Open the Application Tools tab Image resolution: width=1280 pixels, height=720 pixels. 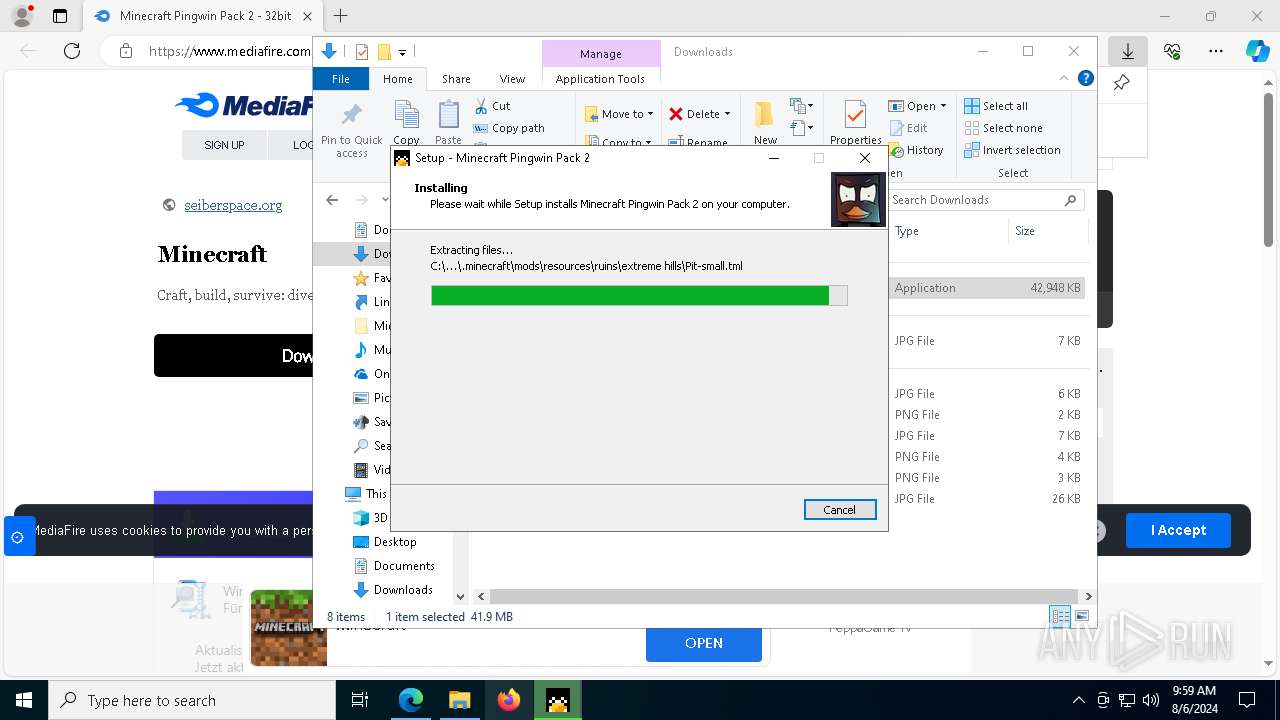pyautogui.click(x=600, y=79)
